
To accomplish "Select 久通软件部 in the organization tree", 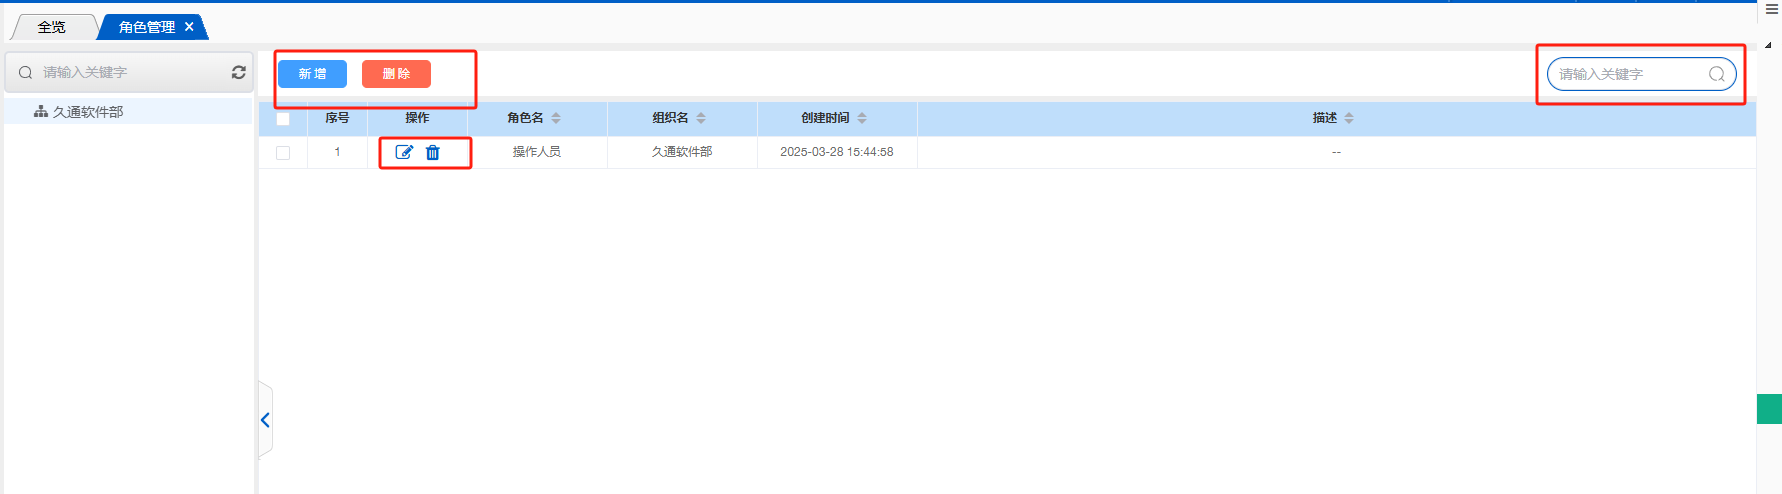I will click(x=88, y=112).
